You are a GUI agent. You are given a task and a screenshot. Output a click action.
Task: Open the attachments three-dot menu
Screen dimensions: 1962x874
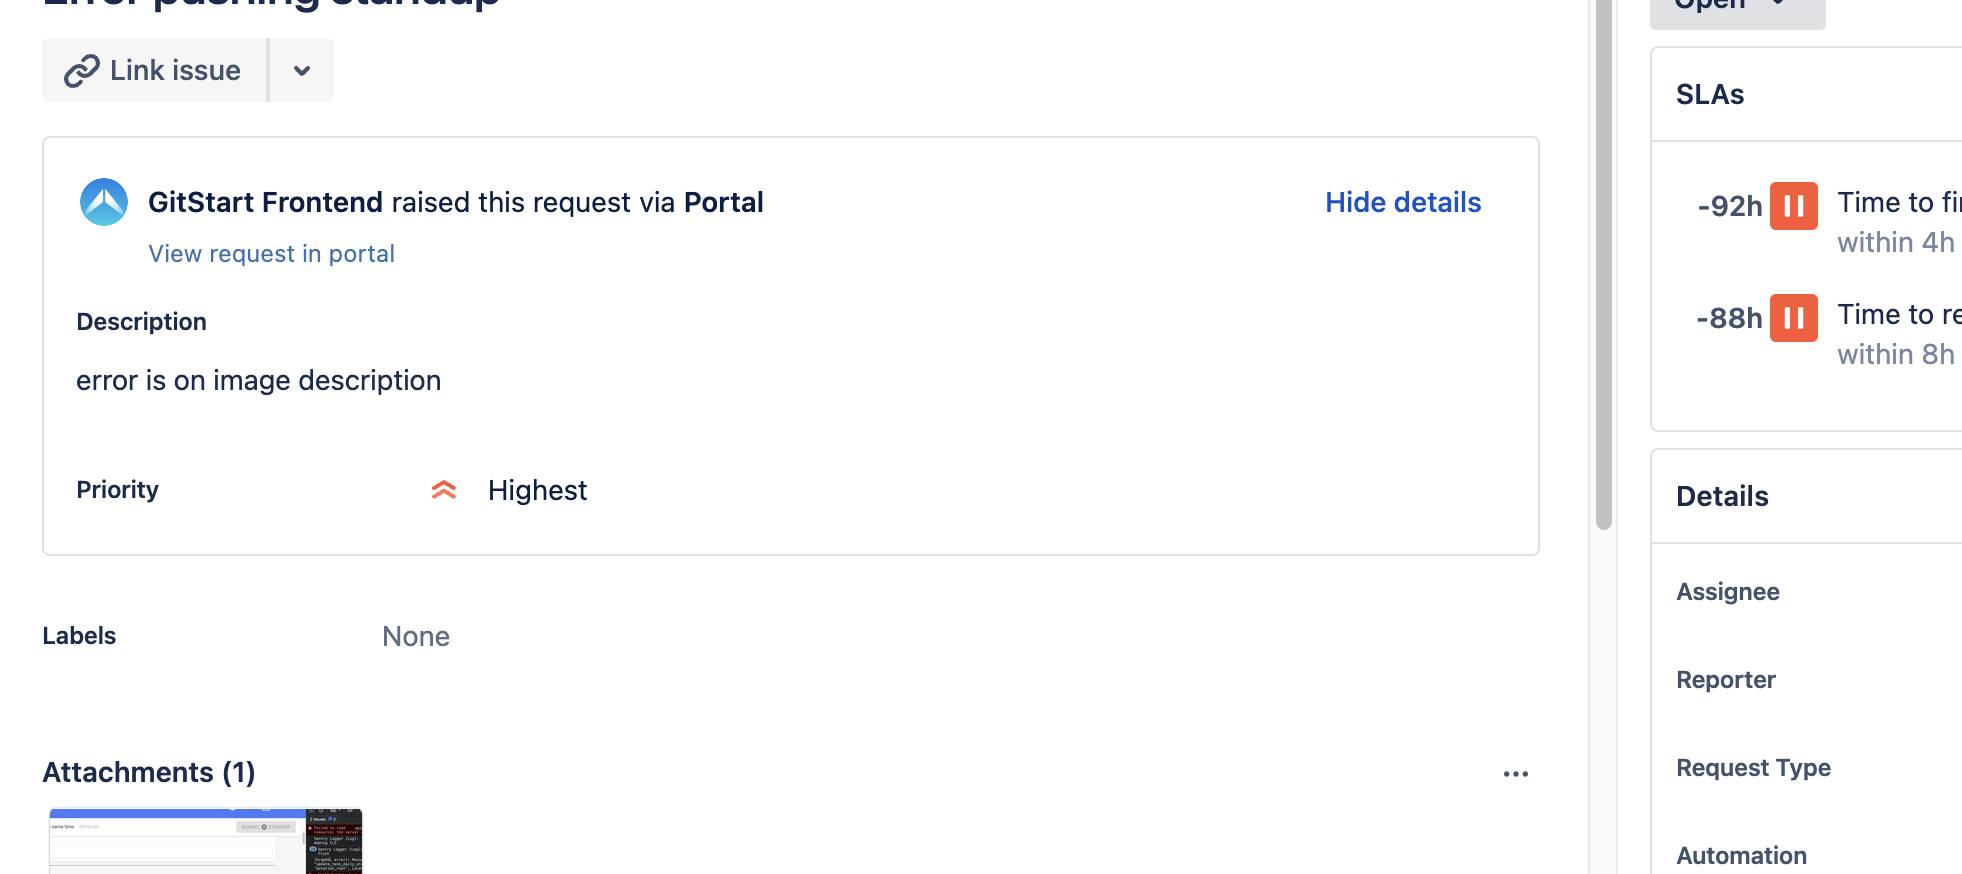click(1516, 773)
